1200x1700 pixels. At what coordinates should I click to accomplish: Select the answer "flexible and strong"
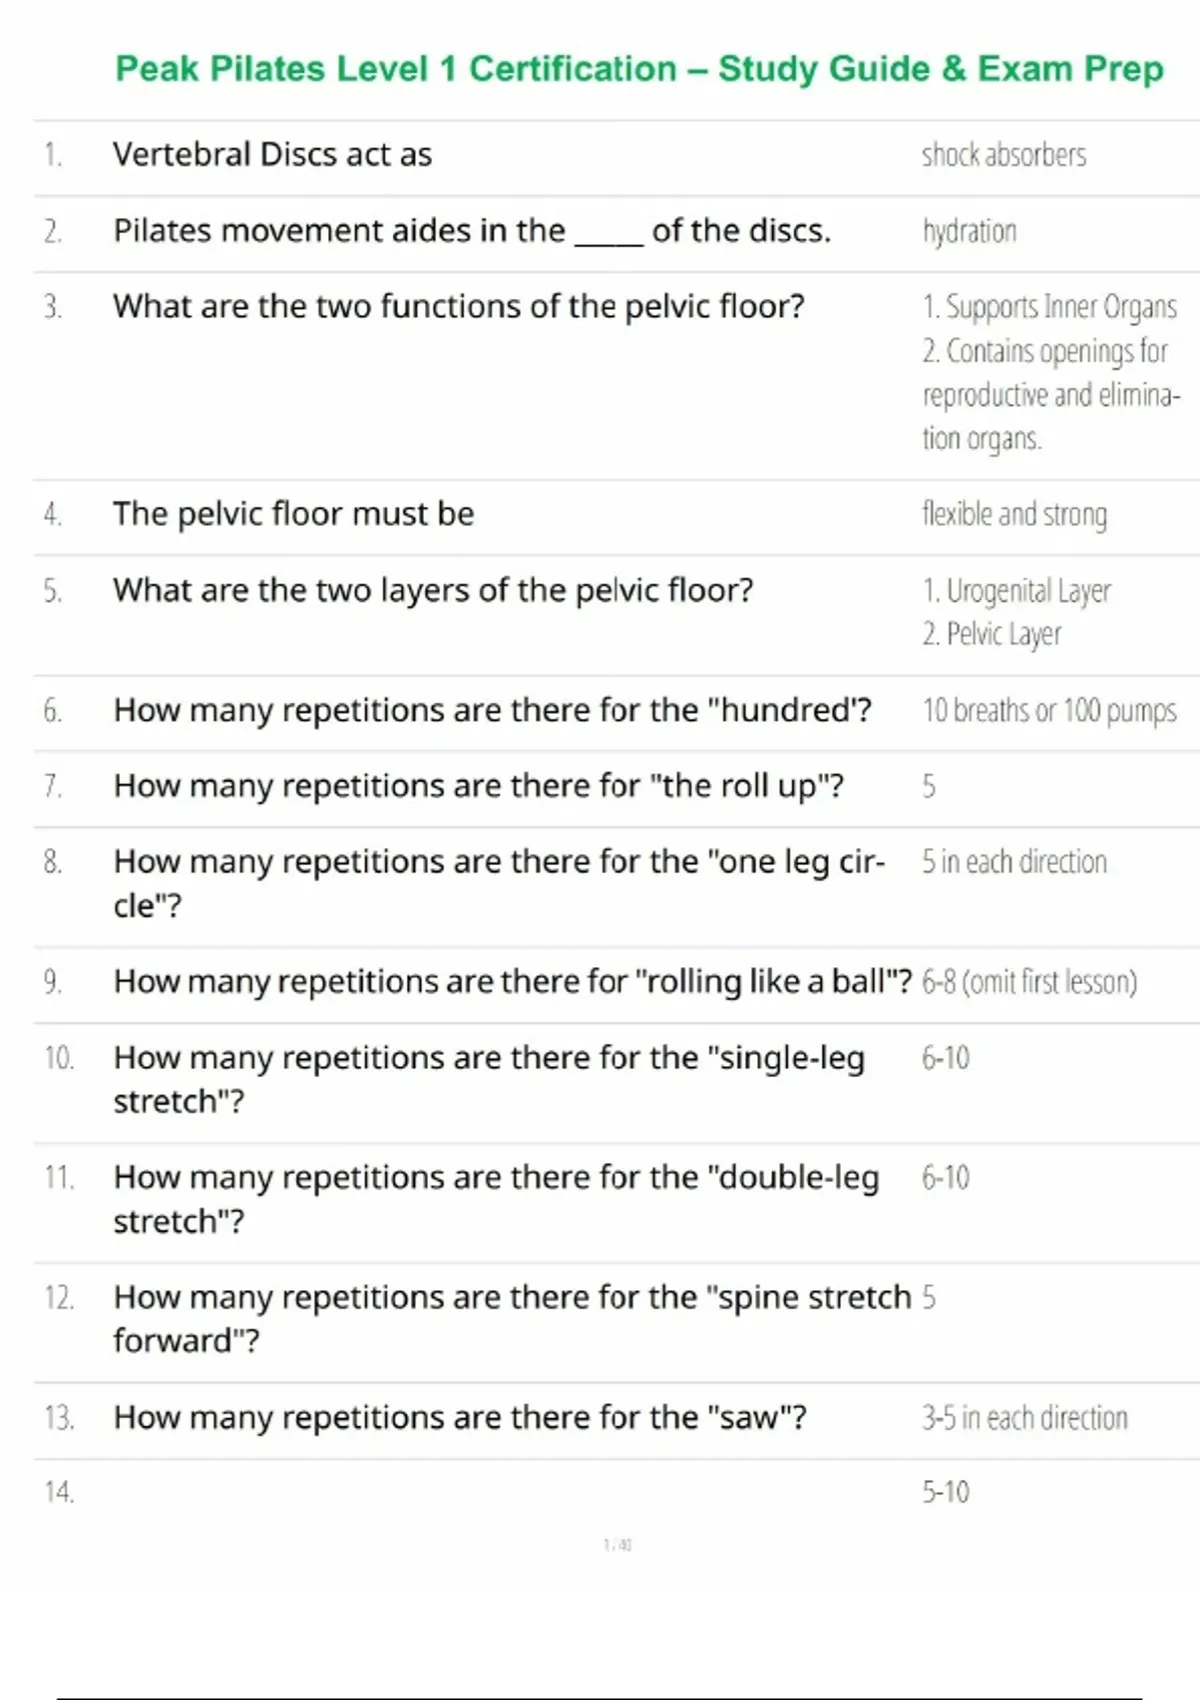(x=1014, y=514)
